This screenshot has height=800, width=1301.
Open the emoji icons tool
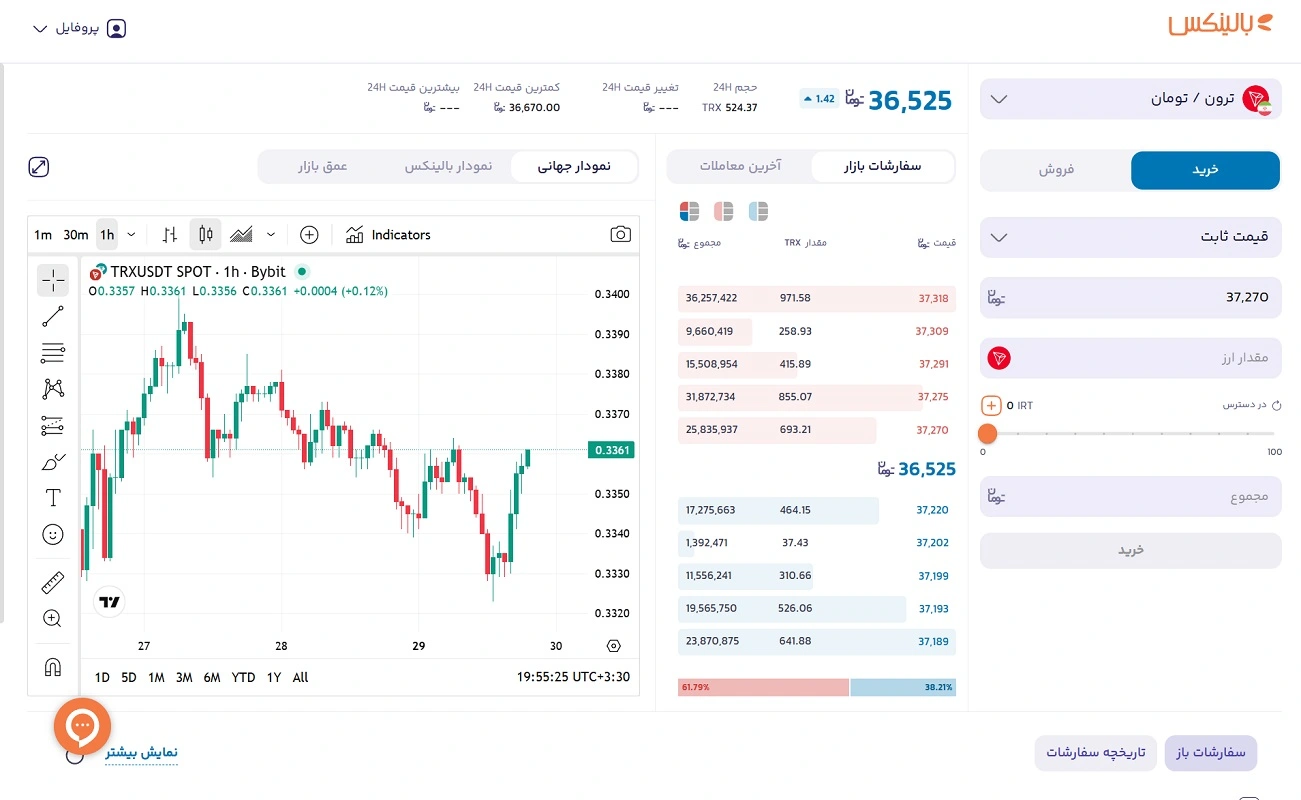click(x=53, y=534)
